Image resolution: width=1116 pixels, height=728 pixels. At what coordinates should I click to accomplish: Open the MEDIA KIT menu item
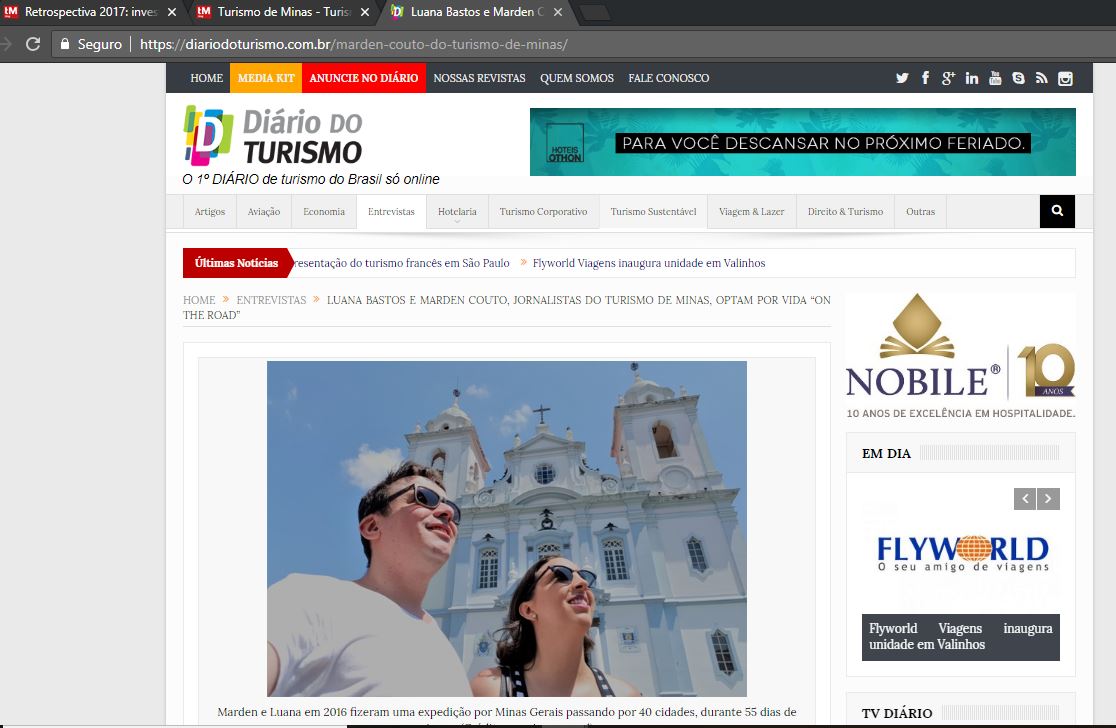(266, 78)
